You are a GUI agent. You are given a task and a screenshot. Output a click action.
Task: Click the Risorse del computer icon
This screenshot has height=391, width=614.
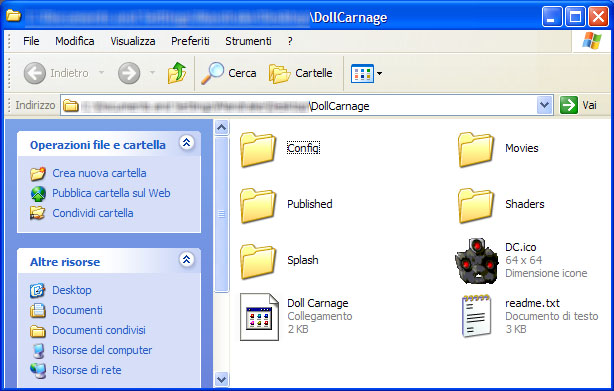point(38,351)
